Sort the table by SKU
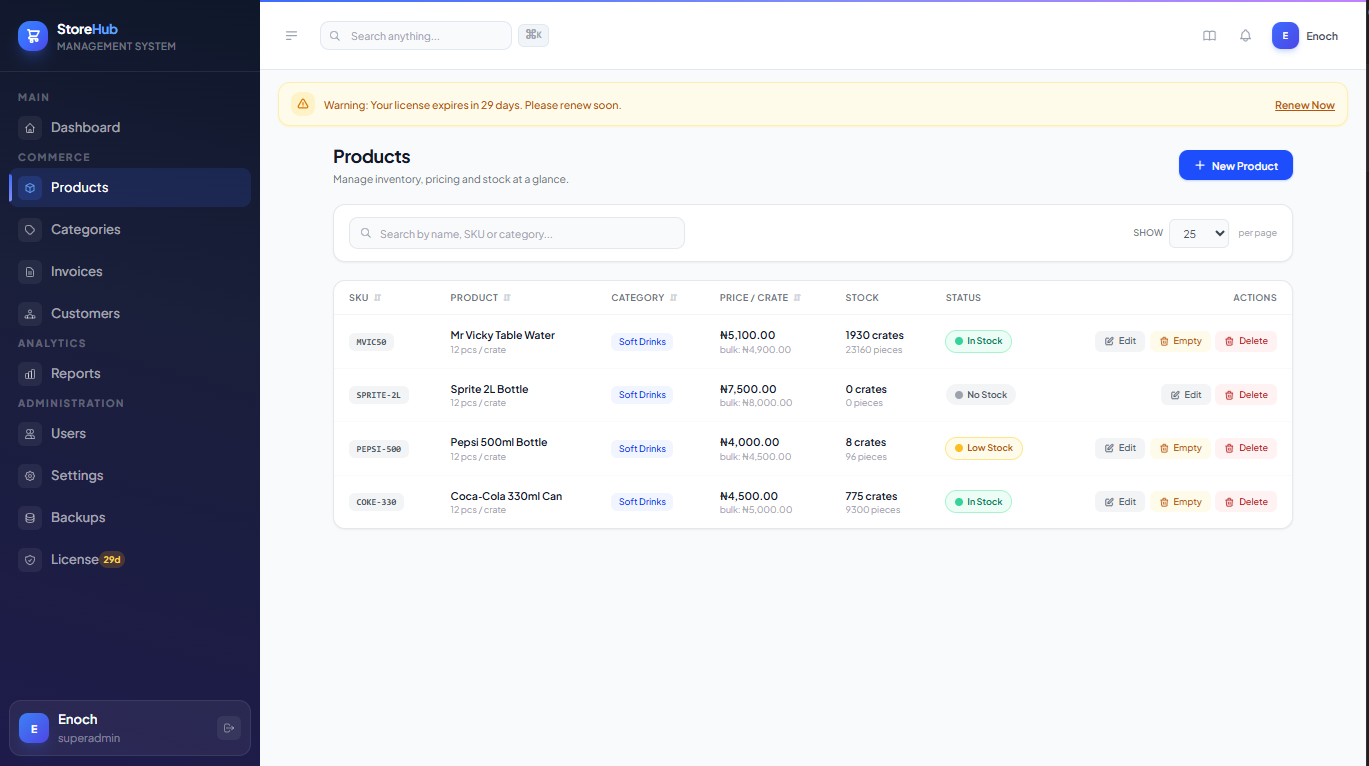Viewport: 1369px width, 766px height. pos(365,298)
